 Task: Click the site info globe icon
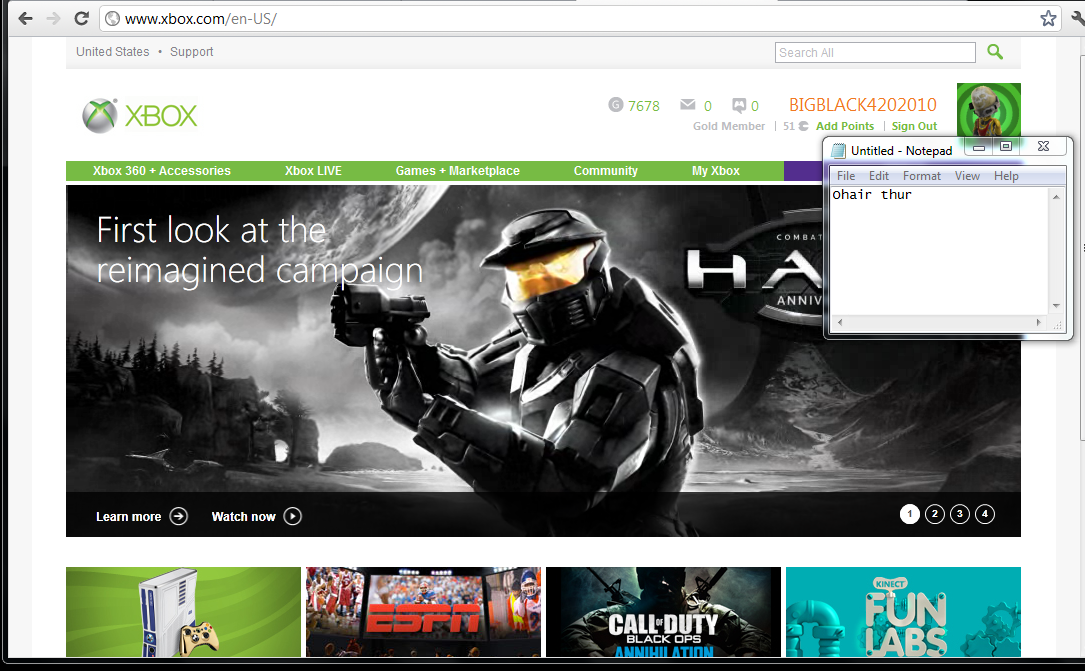coord(113,19)
